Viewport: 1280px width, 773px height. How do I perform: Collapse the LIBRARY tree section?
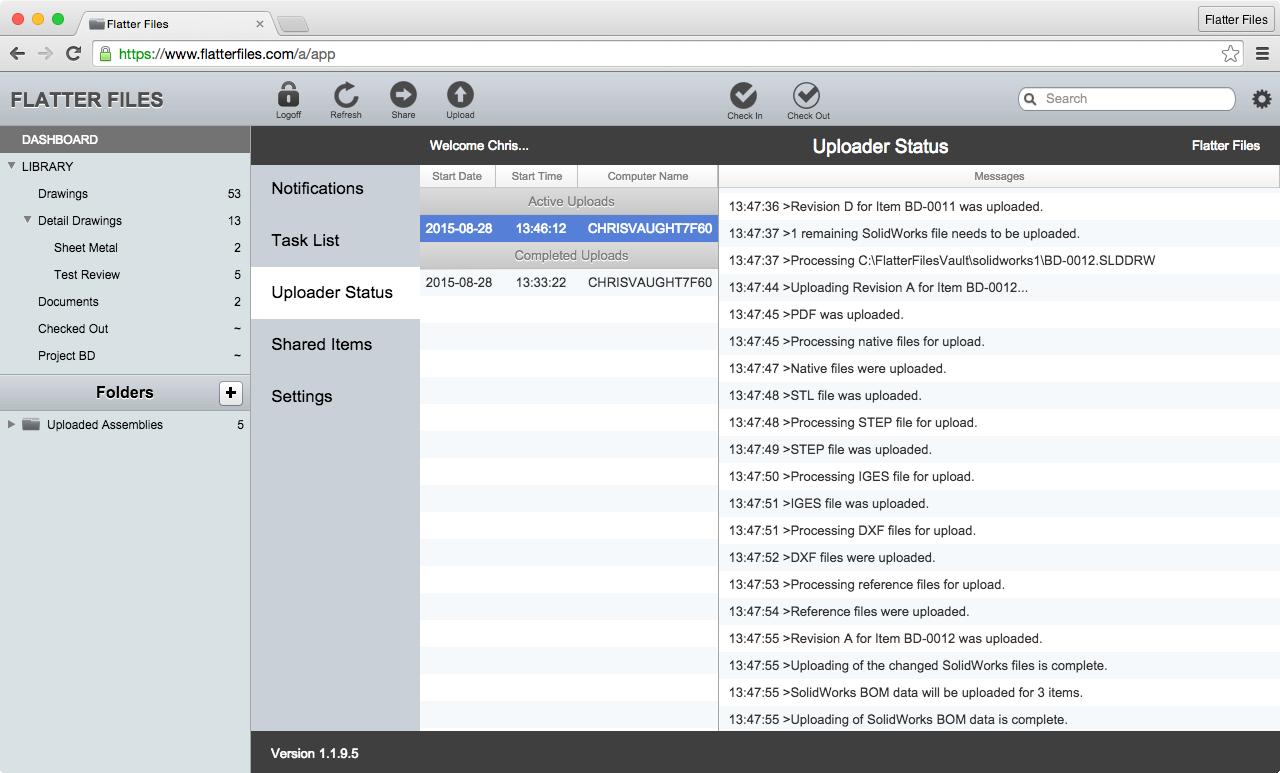(x=11, y=166)
